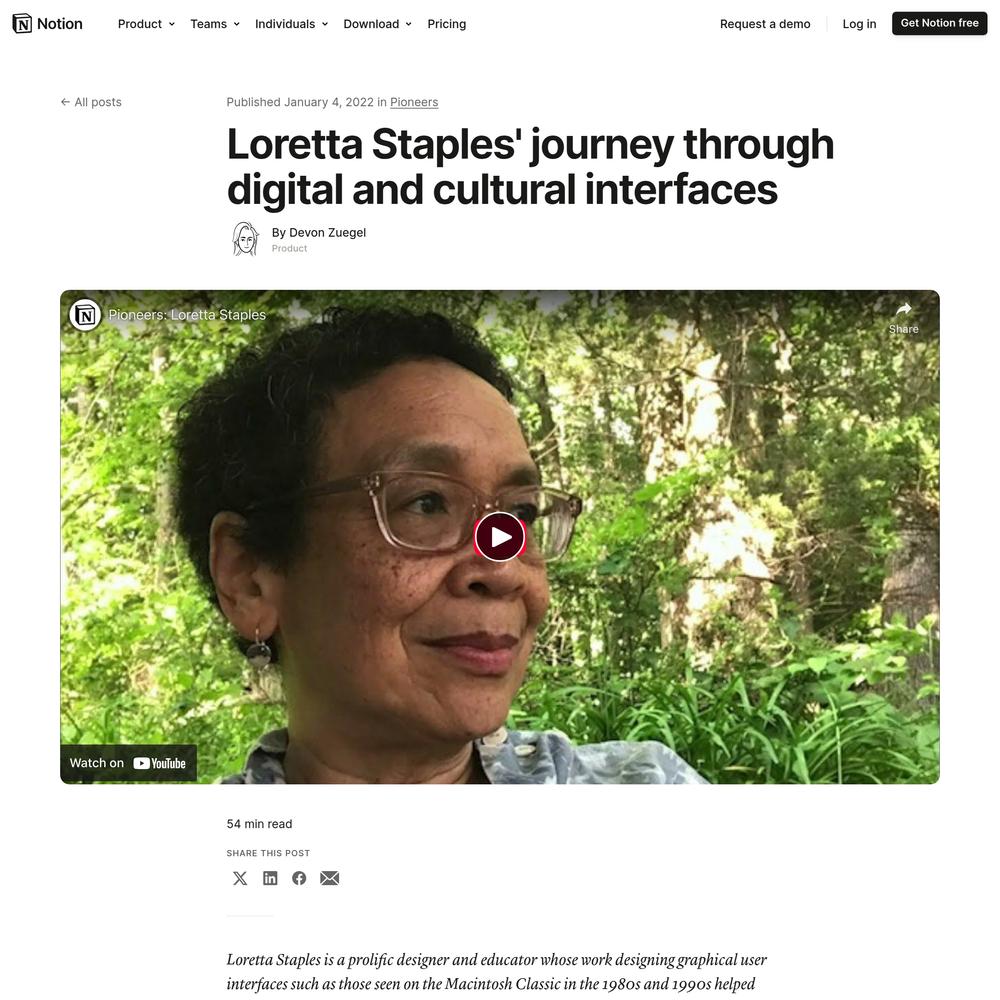Image resolution: width=1000 pixels, height=1000 pixels.
Task: Expand the Product dropdown menu
Action: click(146, 24)
